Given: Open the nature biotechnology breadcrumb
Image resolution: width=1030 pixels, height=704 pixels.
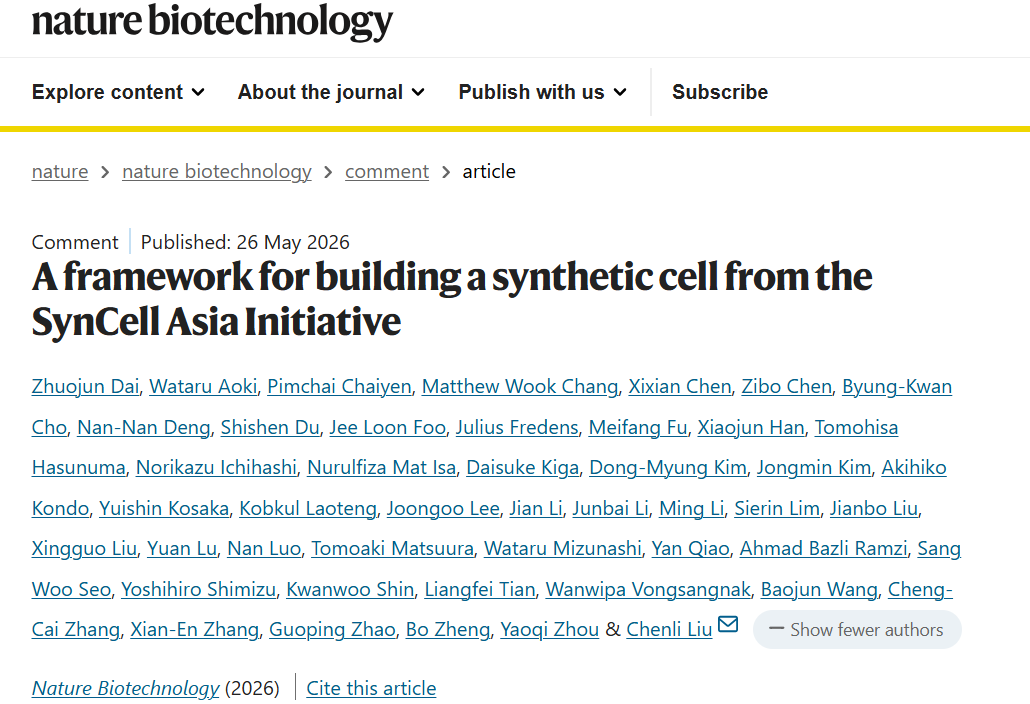Looking at the screenshot, I should tap(217, 171).
